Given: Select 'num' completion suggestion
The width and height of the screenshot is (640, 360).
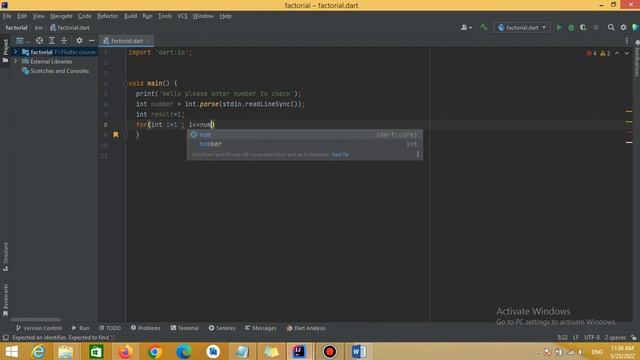Looking at the screenshot, I should pos(305,135).
